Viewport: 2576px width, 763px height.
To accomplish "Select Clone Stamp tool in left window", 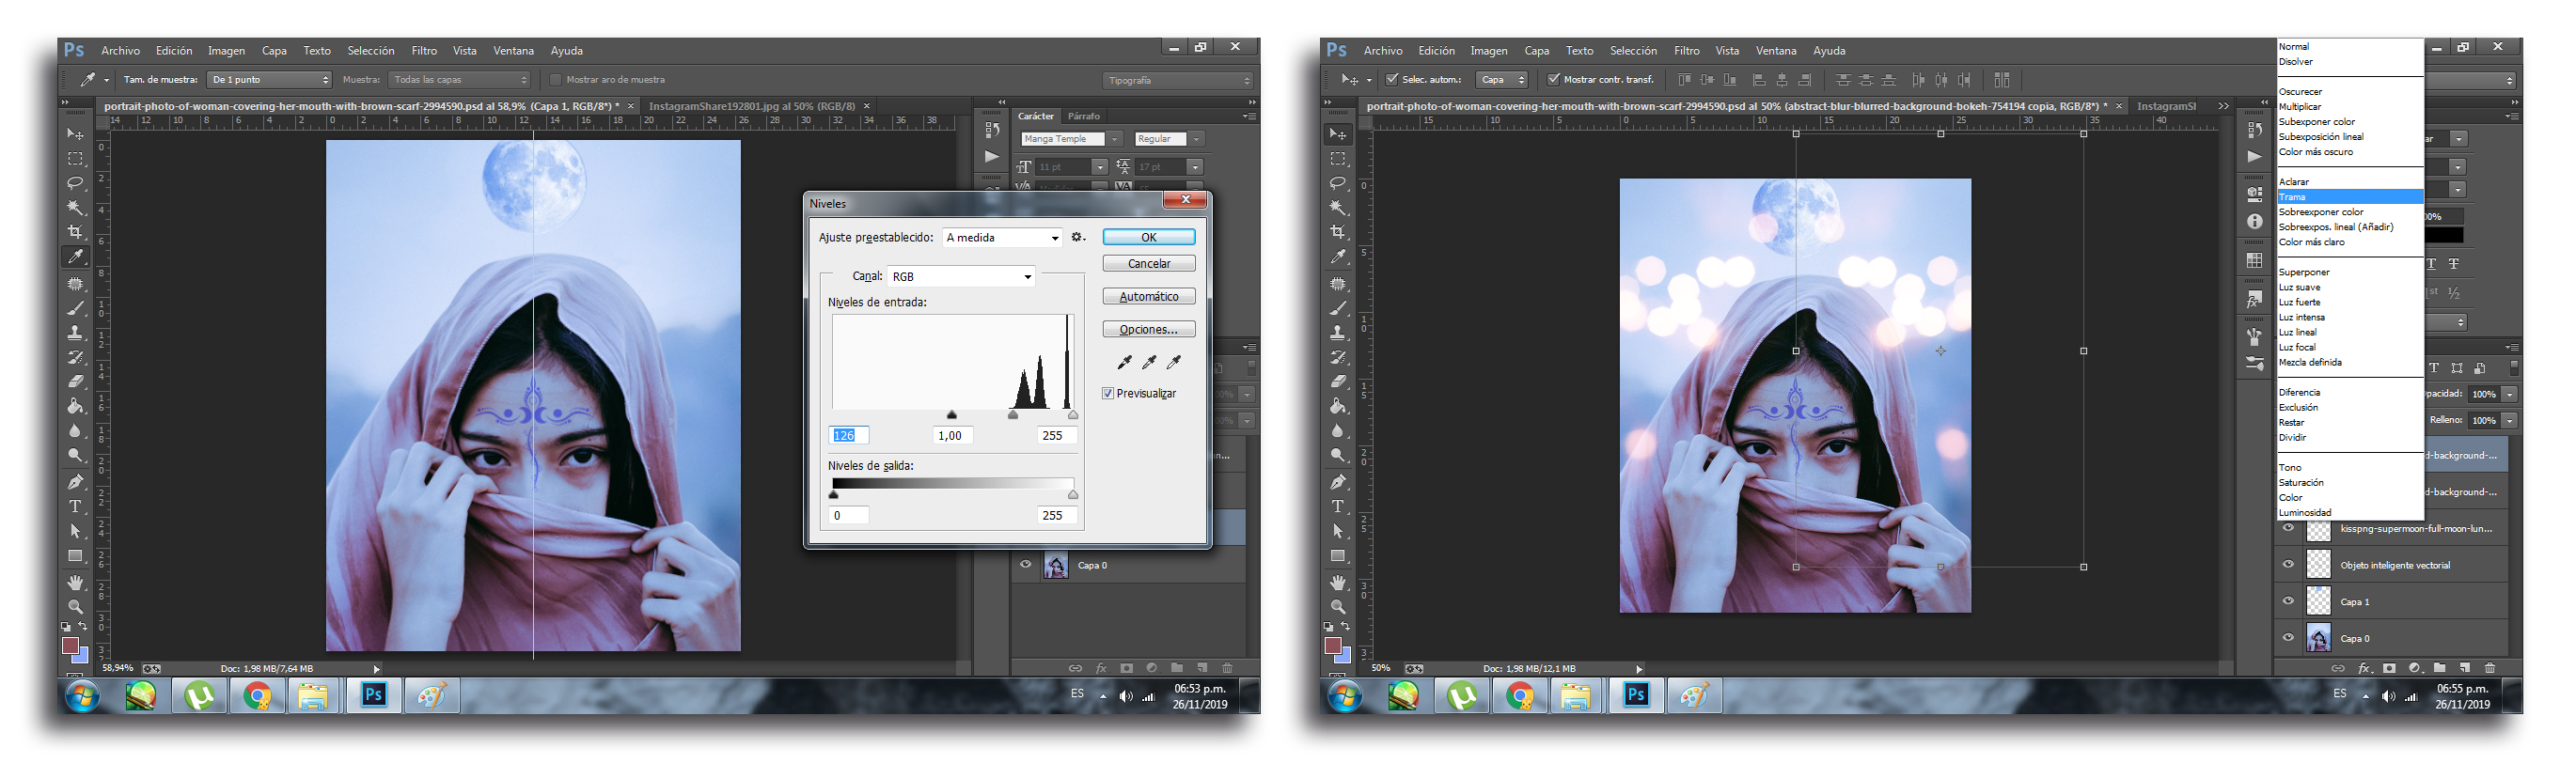I will (x=76, y=333).
